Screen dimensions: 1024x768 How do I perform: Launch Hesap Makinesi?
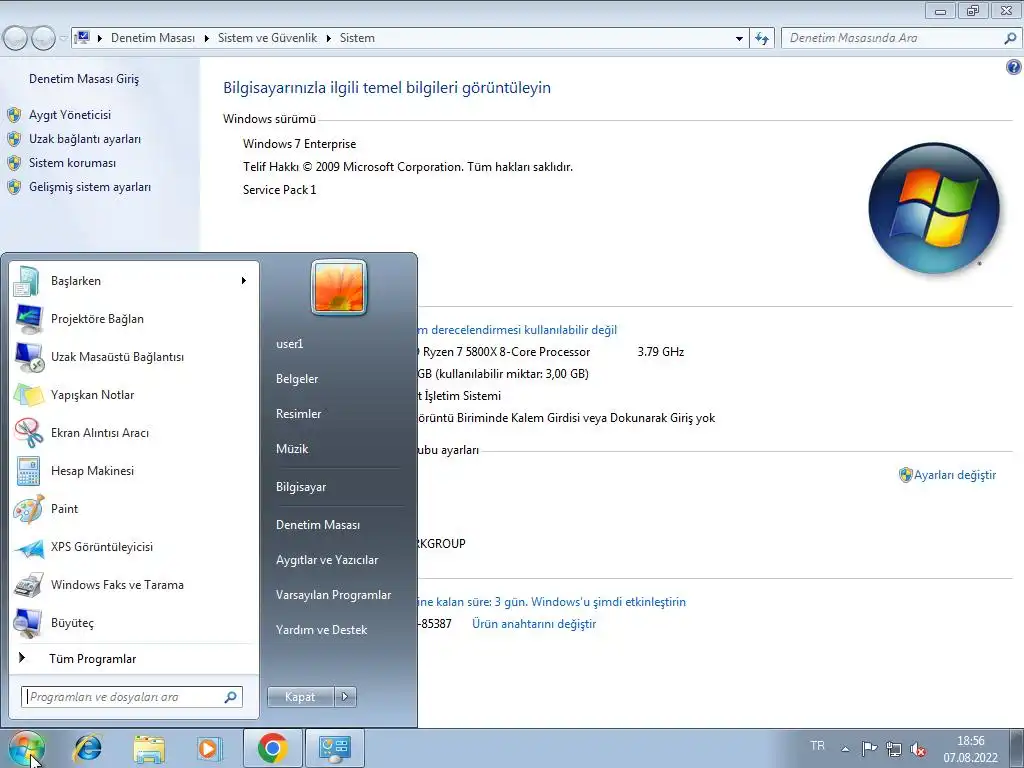click(133, 470)
